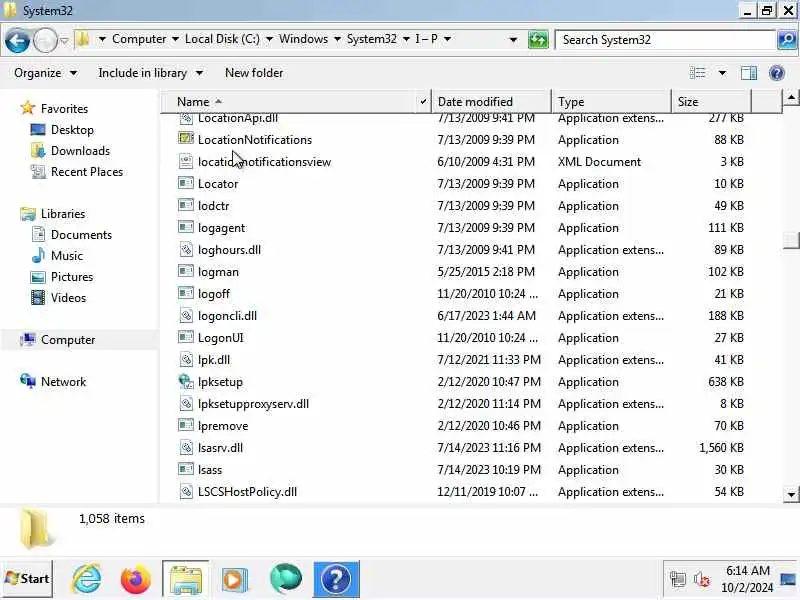Open the Organize dropdown menu
This screenshot has height=600, width=800.
click(x=45, y=73)
